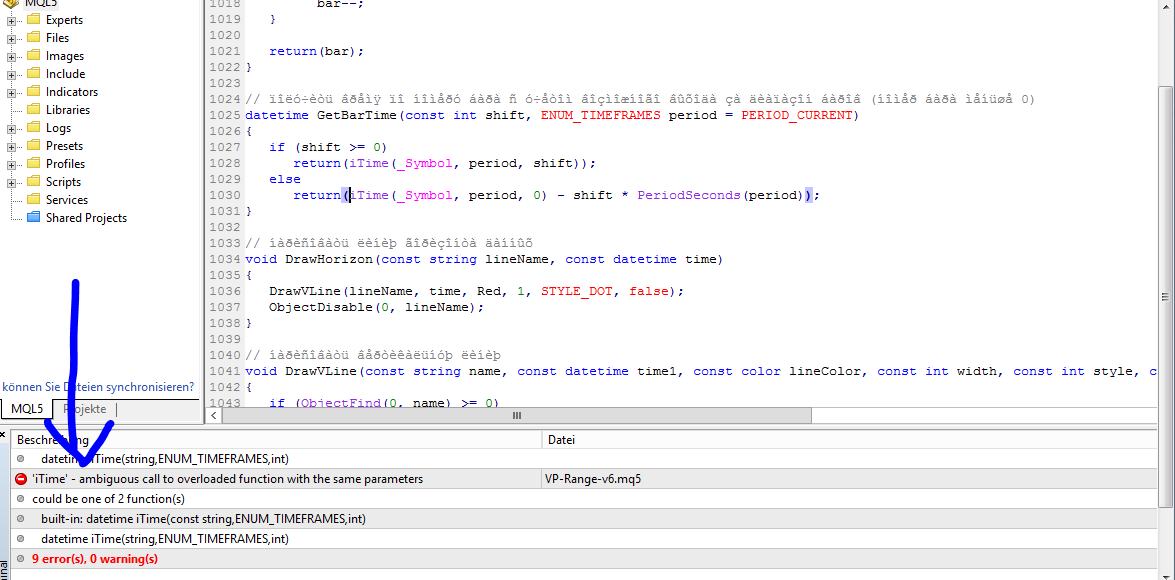Select the 'iTime' ambiguous call error row
The height and width of the screenshot is (580, 1175).
(x=585, y=479)
